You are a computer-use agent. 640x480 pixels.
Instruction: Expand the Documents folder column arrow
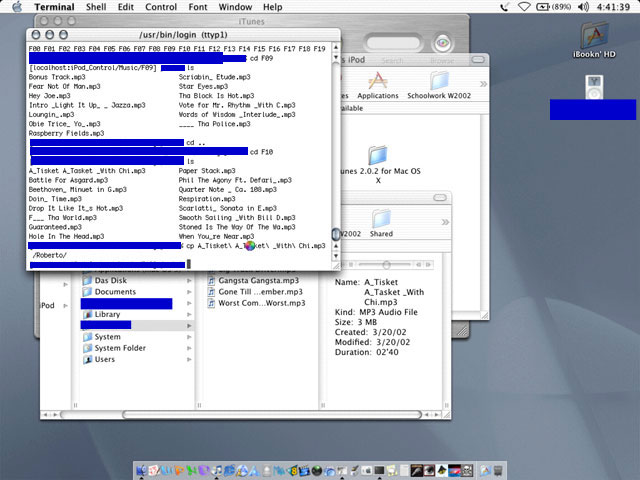189,292
